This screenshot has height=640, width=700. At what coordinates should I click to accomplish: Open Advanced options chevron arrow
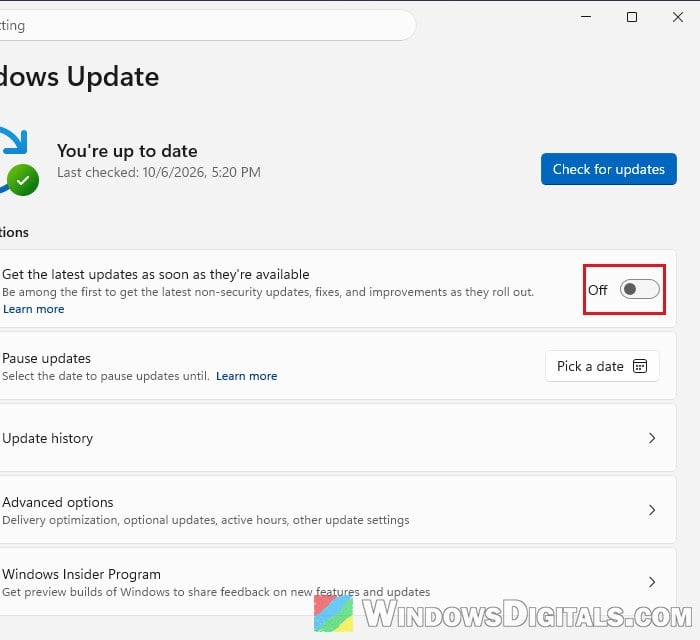tap(652, 510)
